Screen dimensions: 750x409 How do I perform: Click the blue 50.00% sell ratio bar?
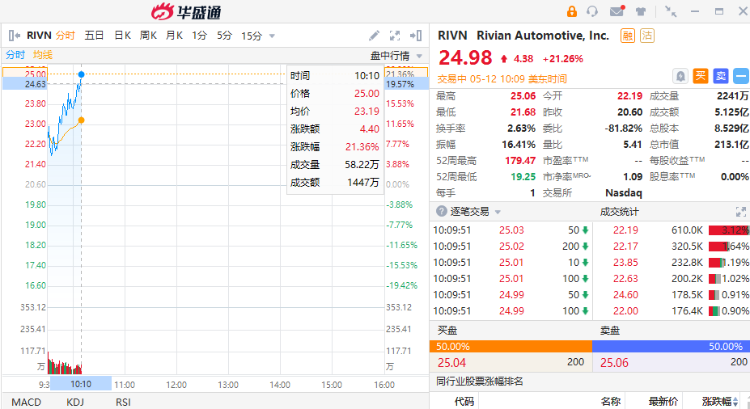(x=671, y=346)
